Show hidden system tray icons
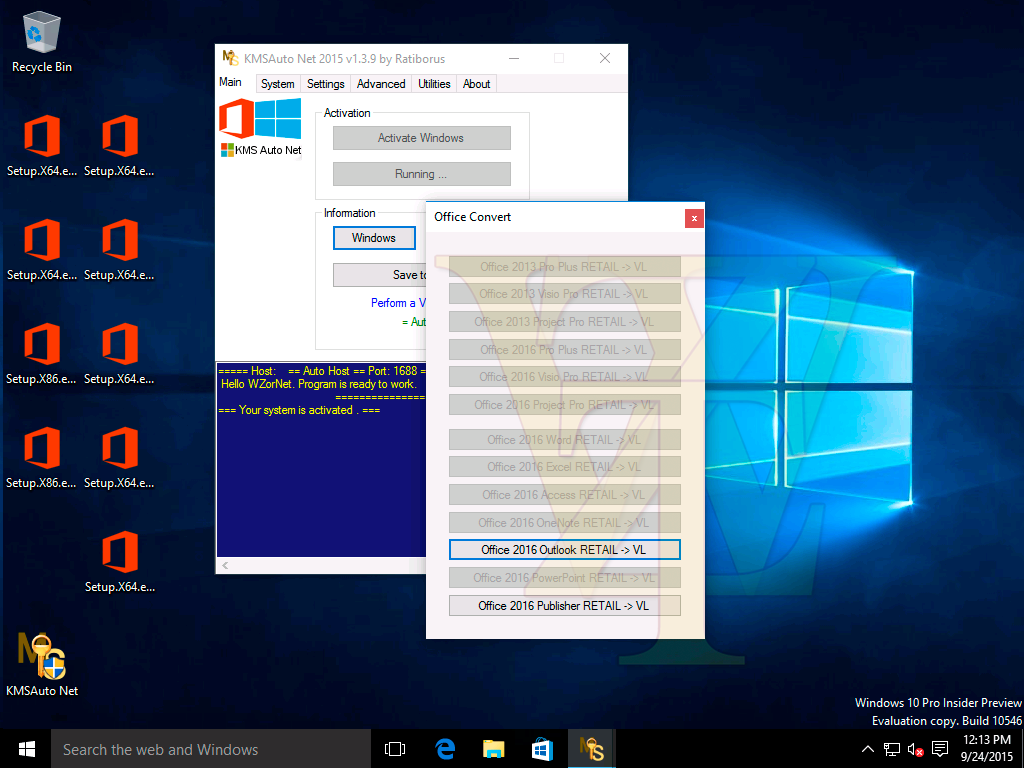The width and height of the screenshot is (1024, 768). (x=867, y=749)
